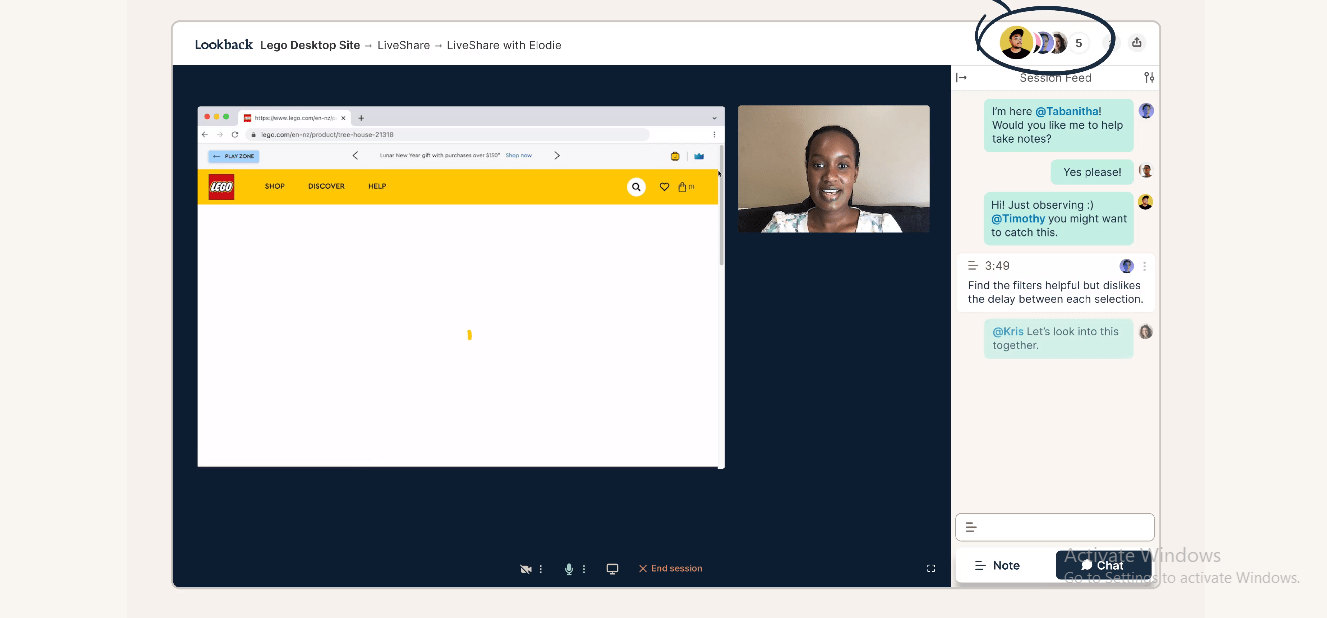Enter fullscreen with the expand icon
The image size is (1327, 618).
coord(931,569)
